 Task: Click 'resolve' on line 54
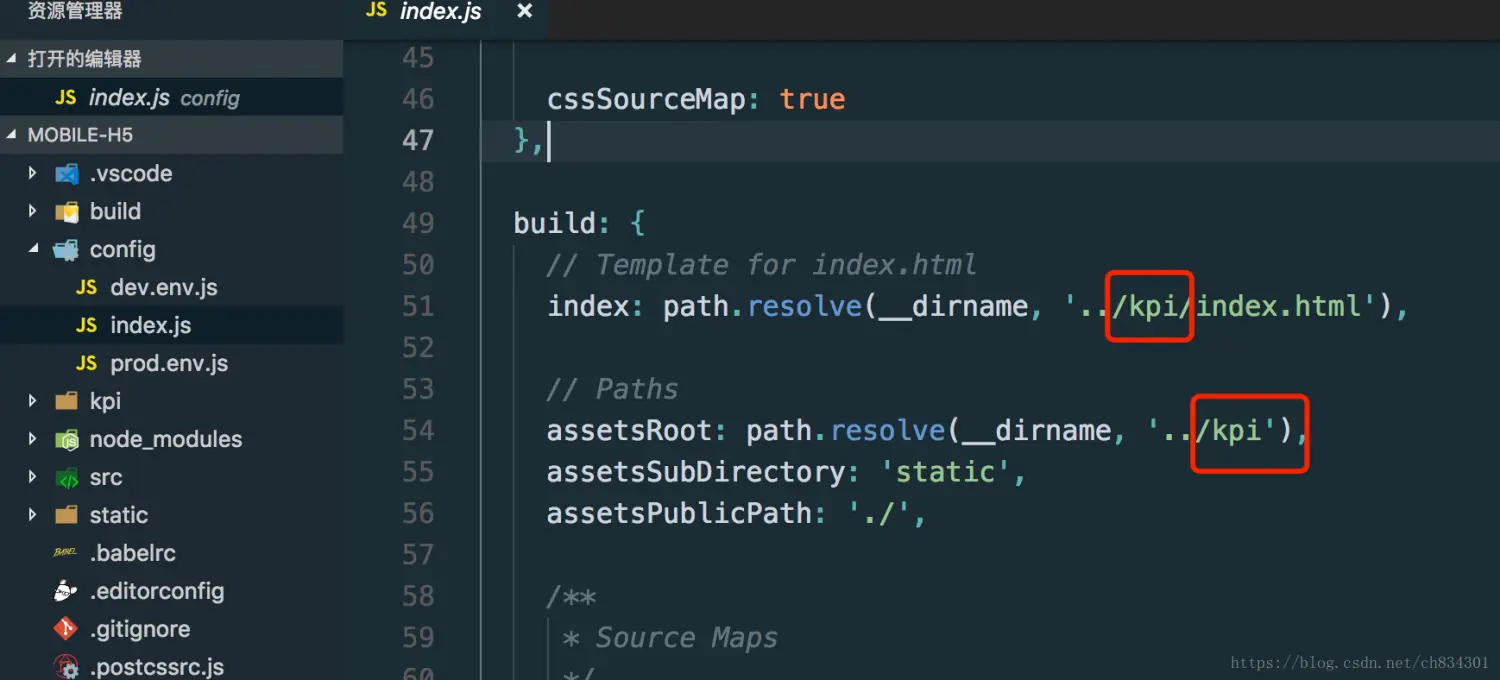click(888, 431)
